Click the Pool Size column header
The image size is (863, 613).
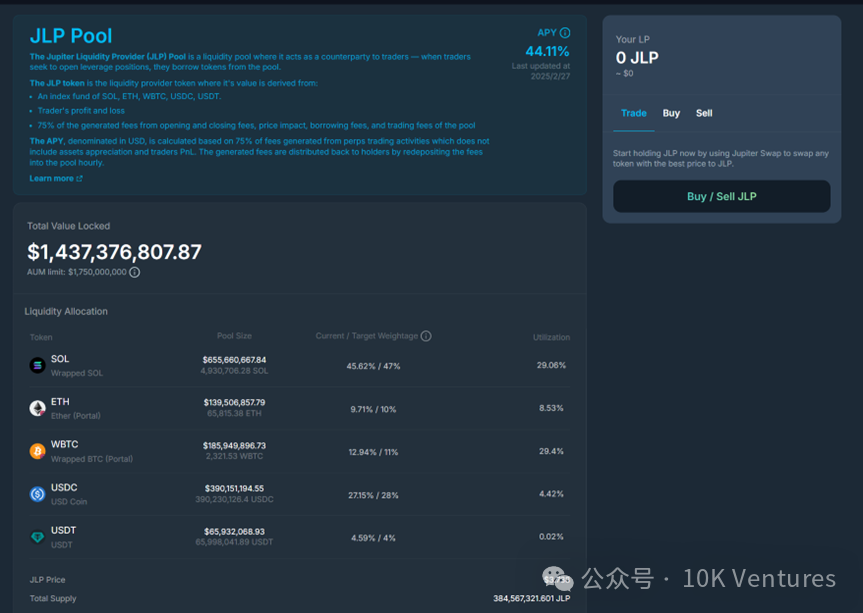pyautogui.click(x=234, y=336)
